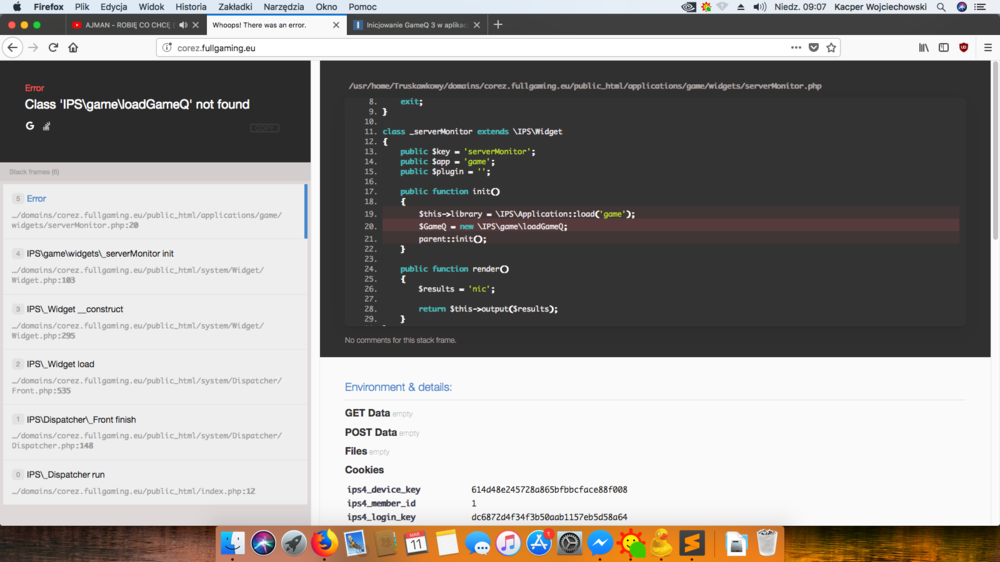Open the page actions three-dot menu
Screen dimensions: 1000x562
tap(796, 47)
